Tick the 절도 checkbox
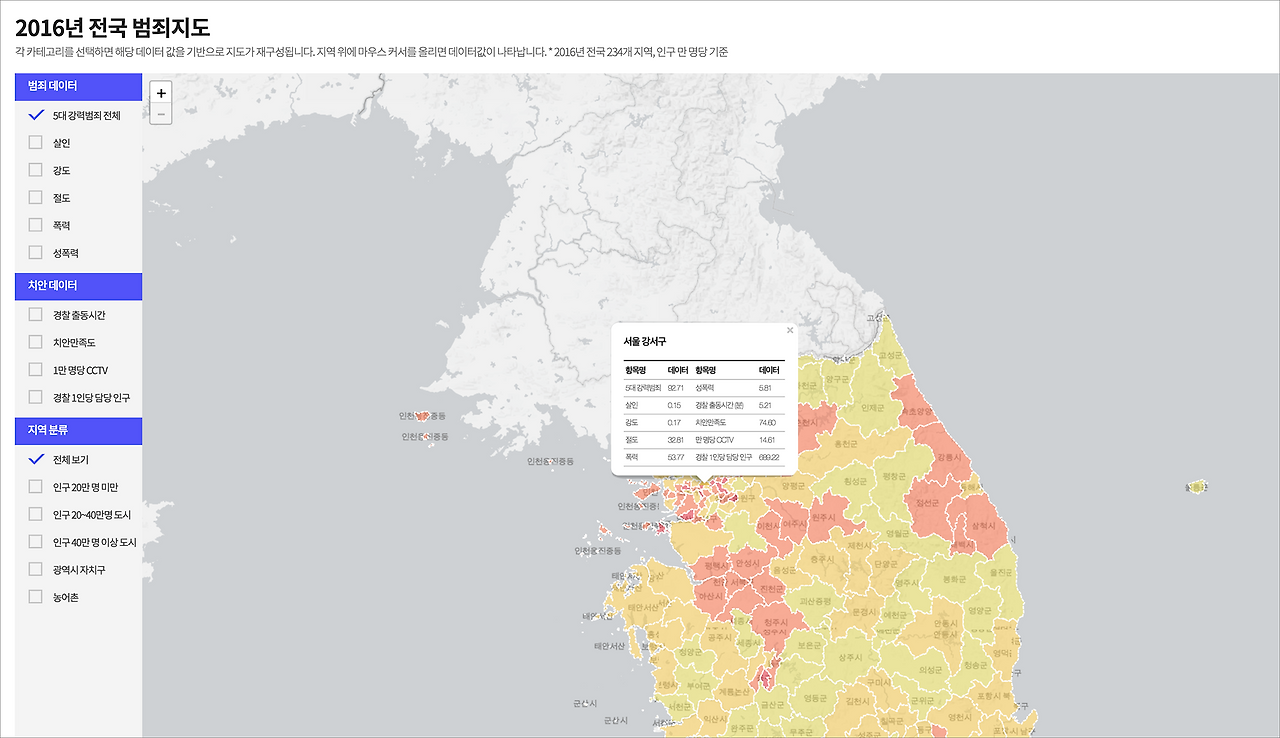This screenshot has width=1280, height=738. tap(36, 198)
